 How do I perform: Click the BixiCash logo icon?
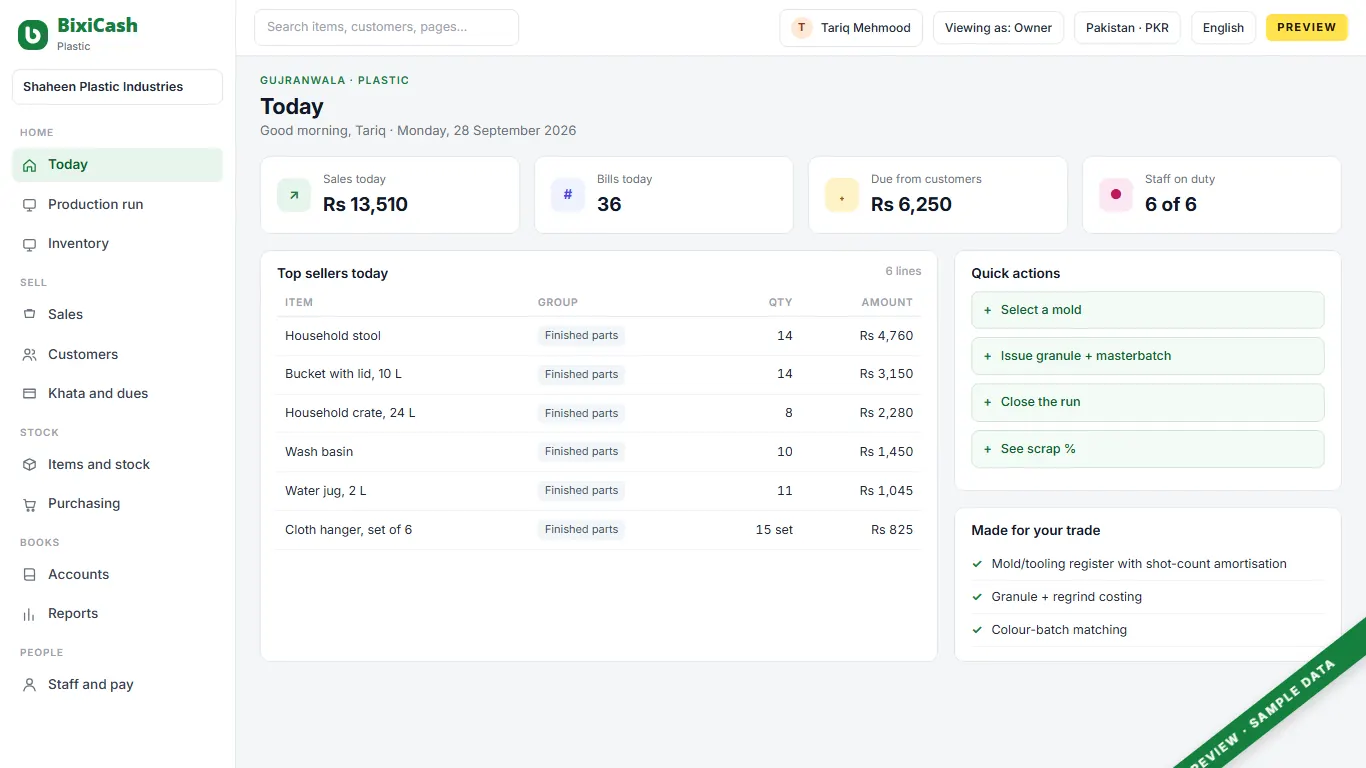33,35
